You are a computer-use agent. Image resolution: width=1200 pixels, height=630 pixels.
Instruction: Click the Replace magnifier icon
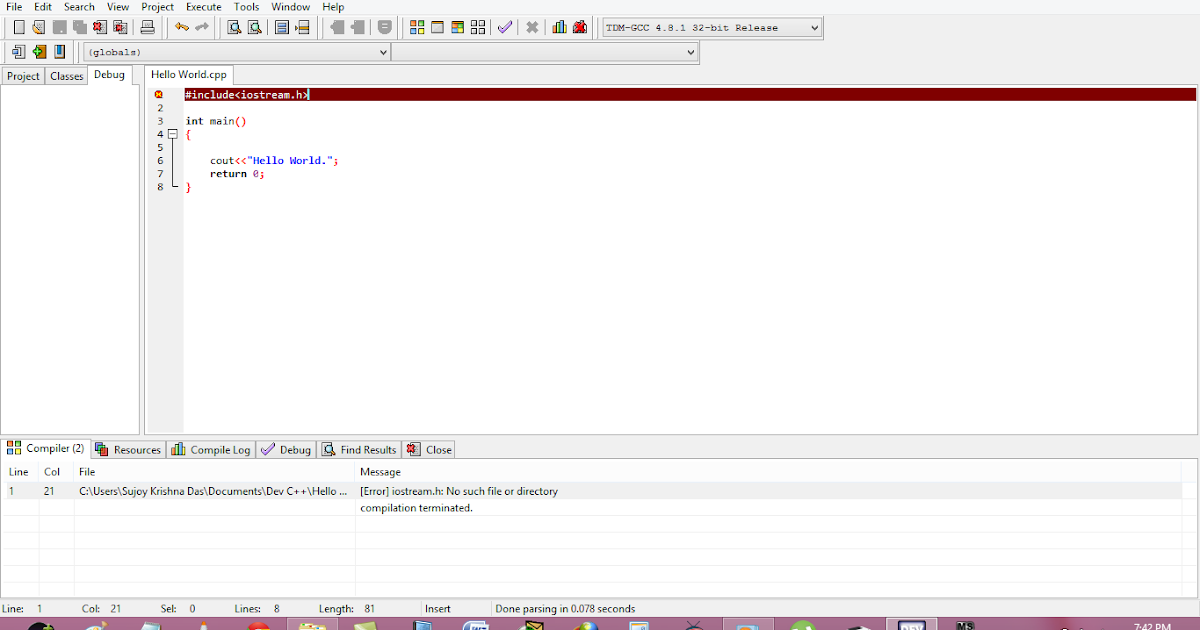pos(254,27)
